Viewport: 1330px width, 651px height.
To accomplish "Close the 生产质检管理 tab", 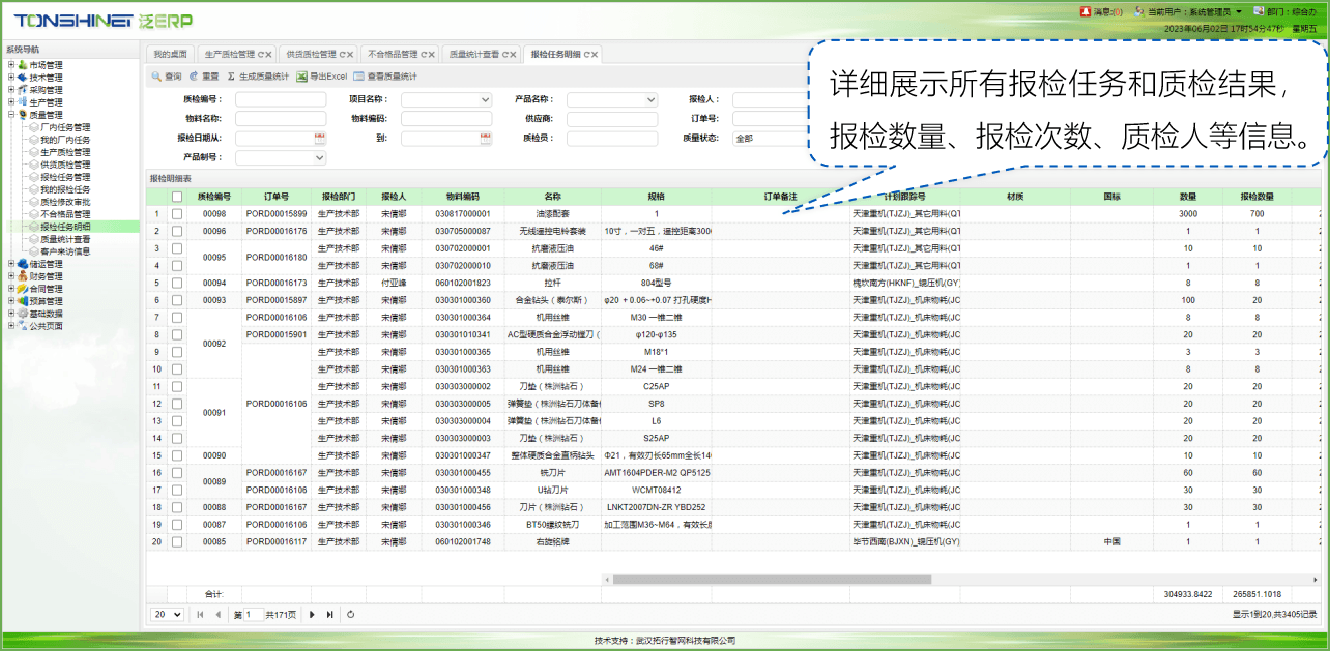I will pyautogui.click(x=268, y=54).
